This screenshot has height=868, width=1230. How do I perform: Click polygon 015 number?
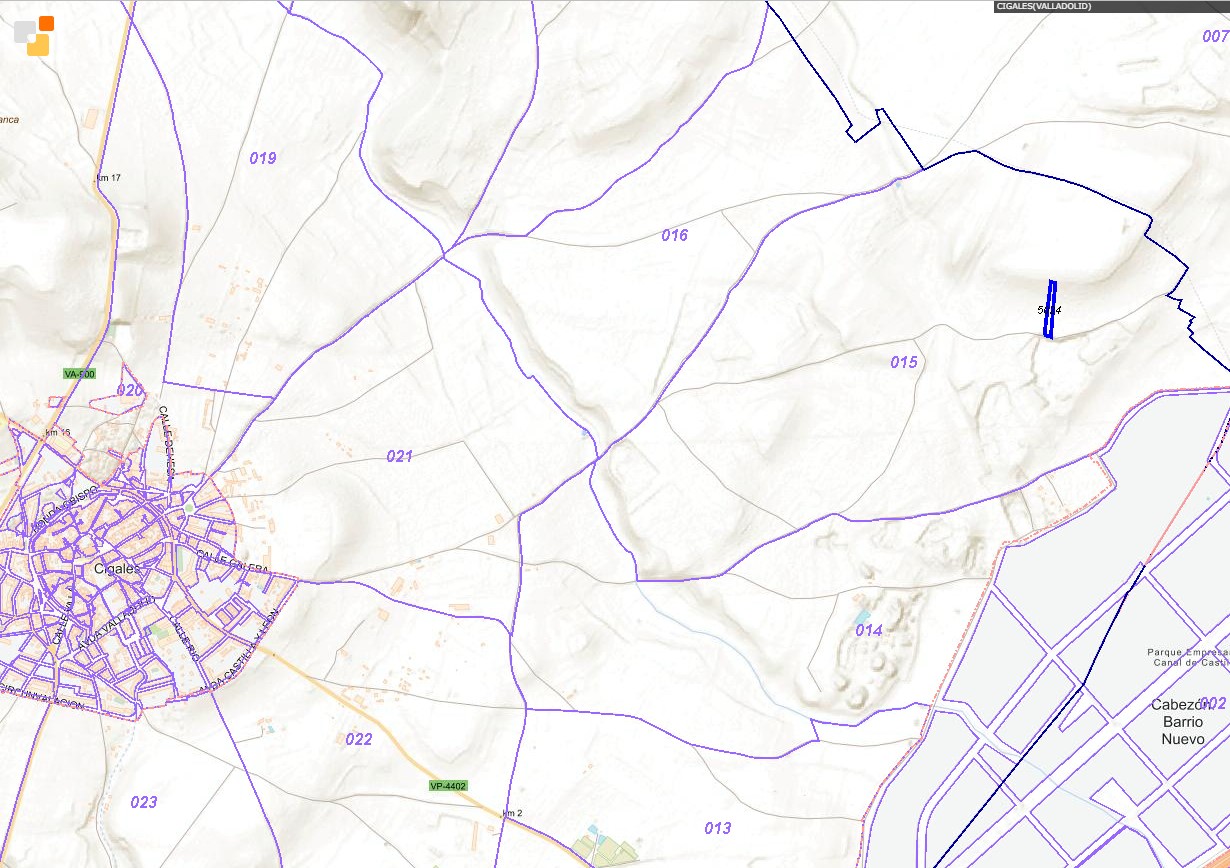(904, 362)
